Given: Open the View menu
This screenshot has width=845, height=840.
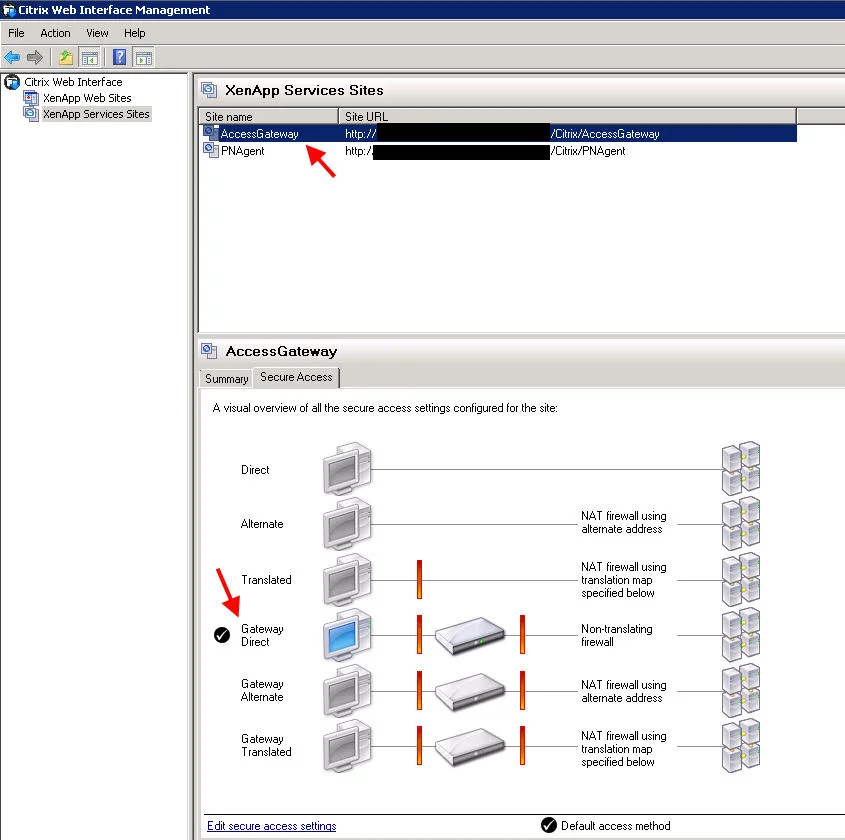Looking at the screenshot, I should [x=98, y=33].
